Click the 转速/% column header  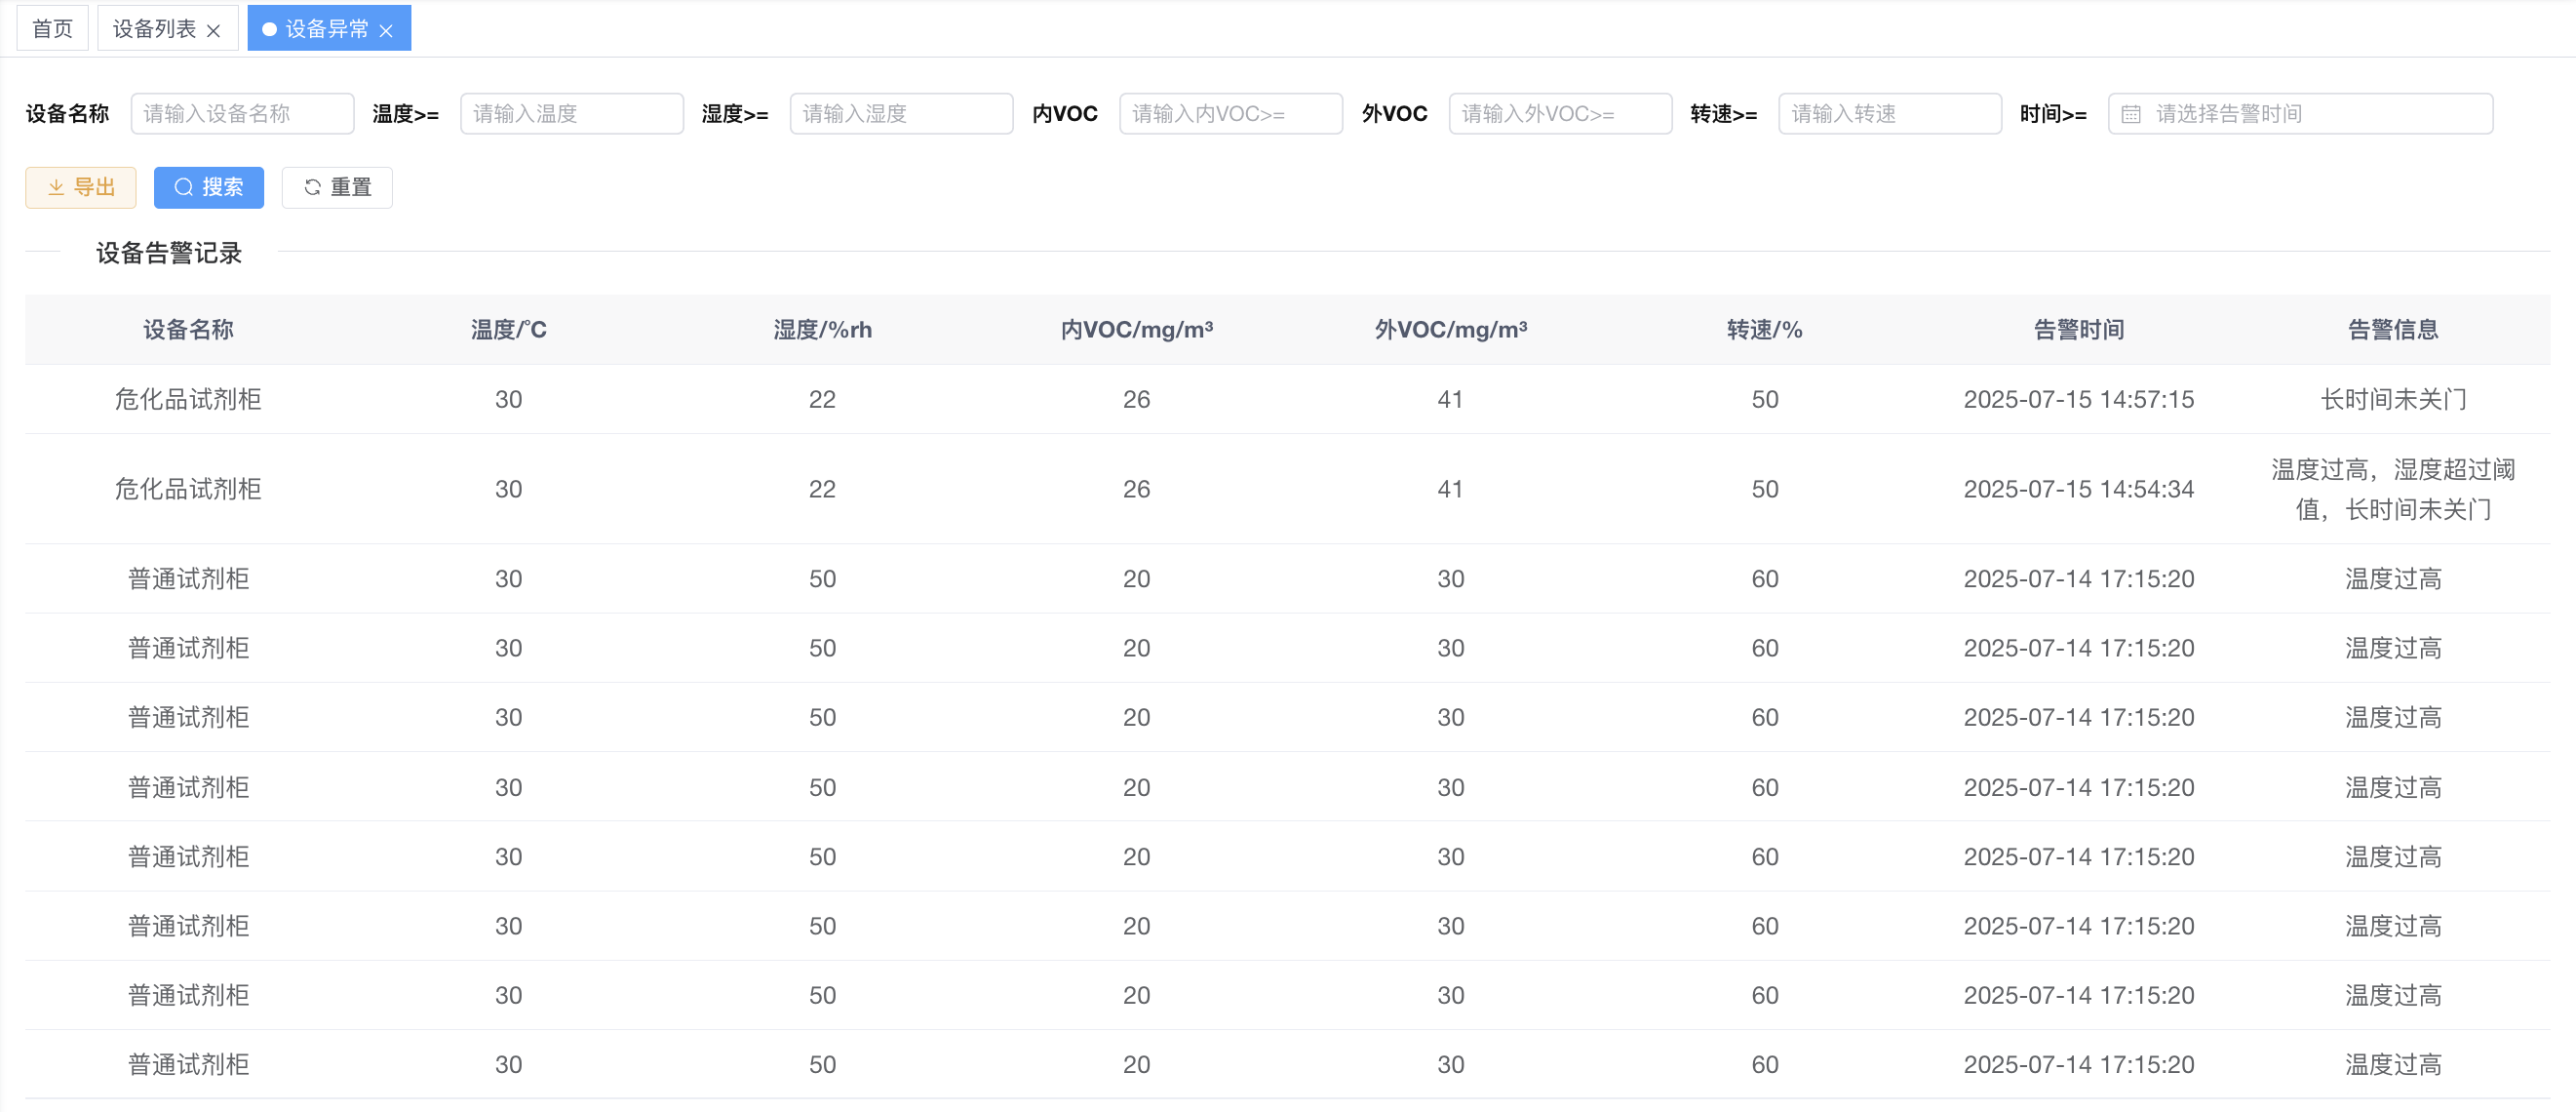click(1764, 329)
